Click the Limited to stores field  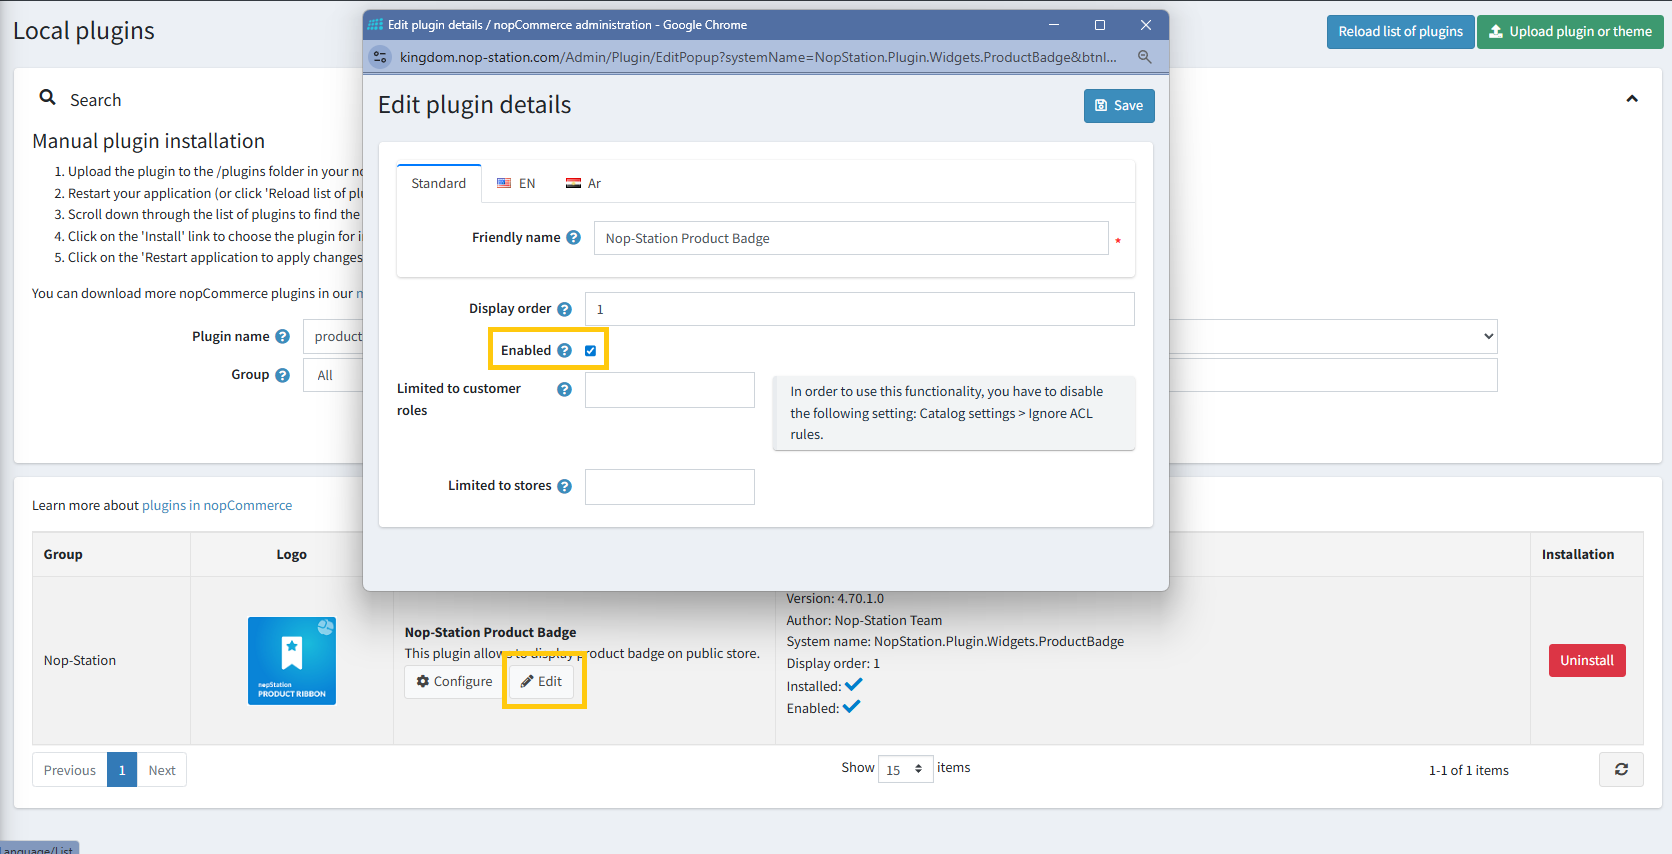coord(670,487)
